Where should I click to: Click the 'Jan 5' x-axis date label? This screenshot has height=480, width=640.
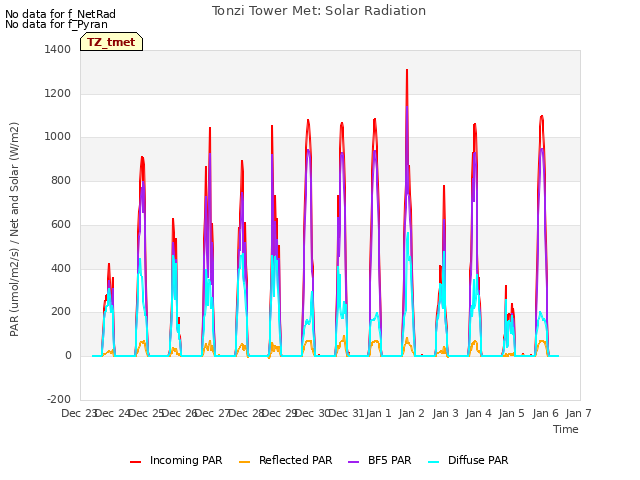512,413
